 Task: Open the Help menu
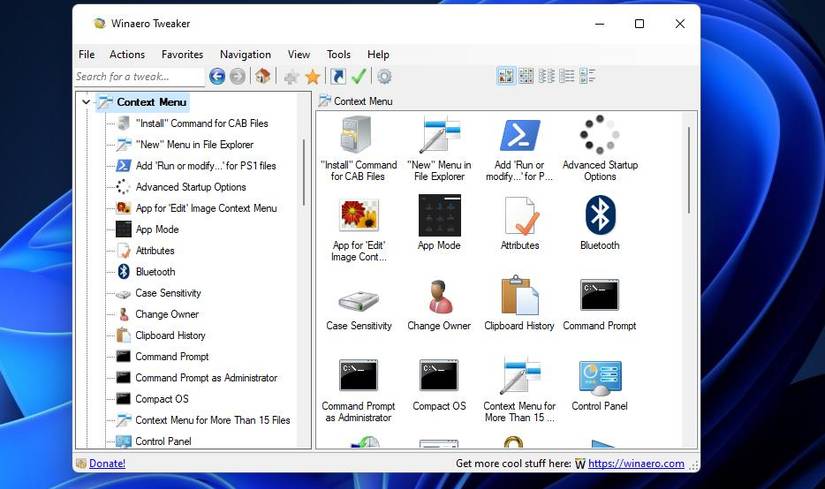point(378,54)
